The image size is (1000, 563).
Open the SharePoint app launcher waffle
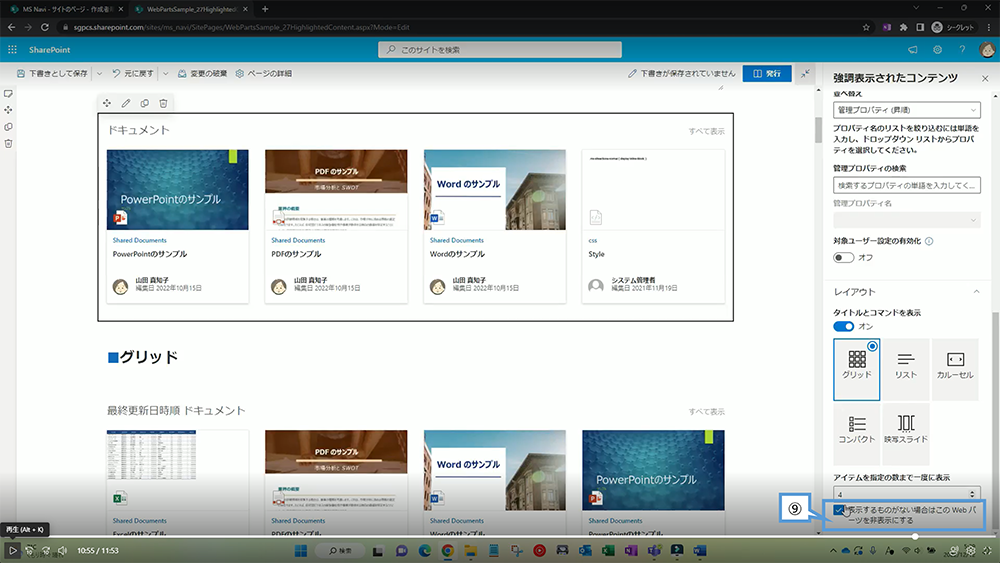click(x=12, y=50)
